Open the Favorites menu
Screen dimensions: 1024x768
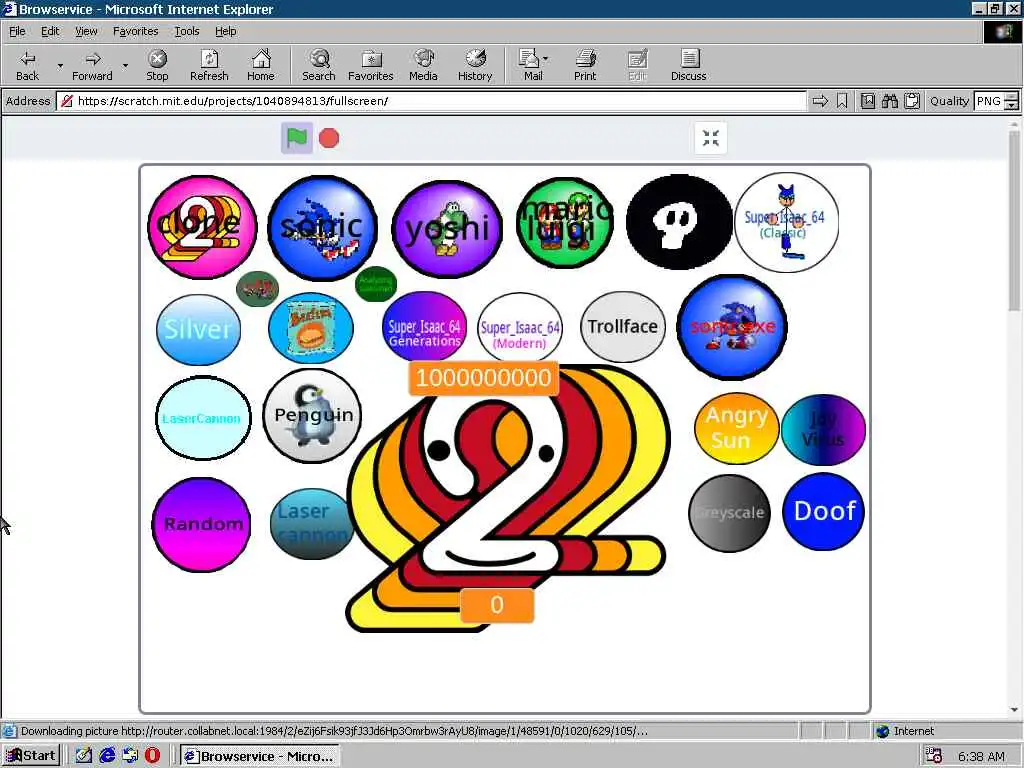[136, 31]
